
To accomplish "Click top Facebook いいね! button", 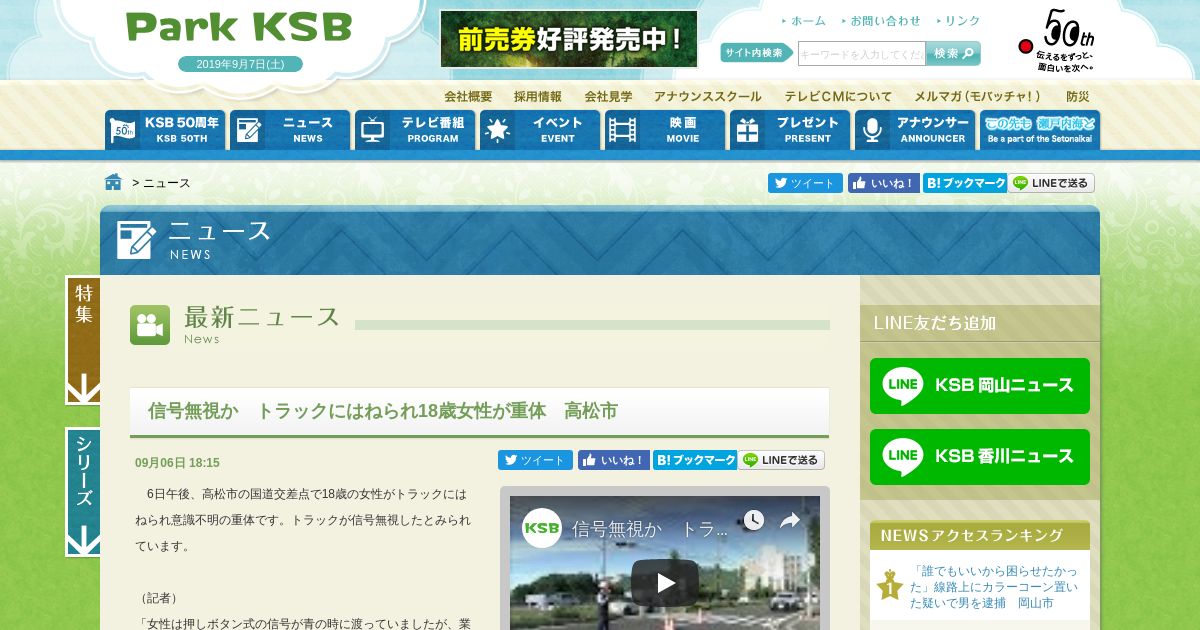I will [884, 183].
